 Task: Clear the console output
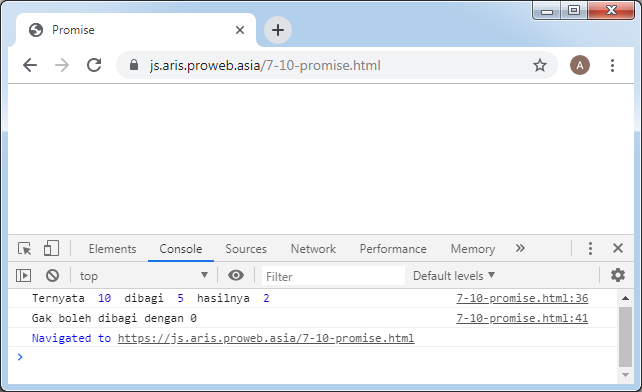click(52, 275)
